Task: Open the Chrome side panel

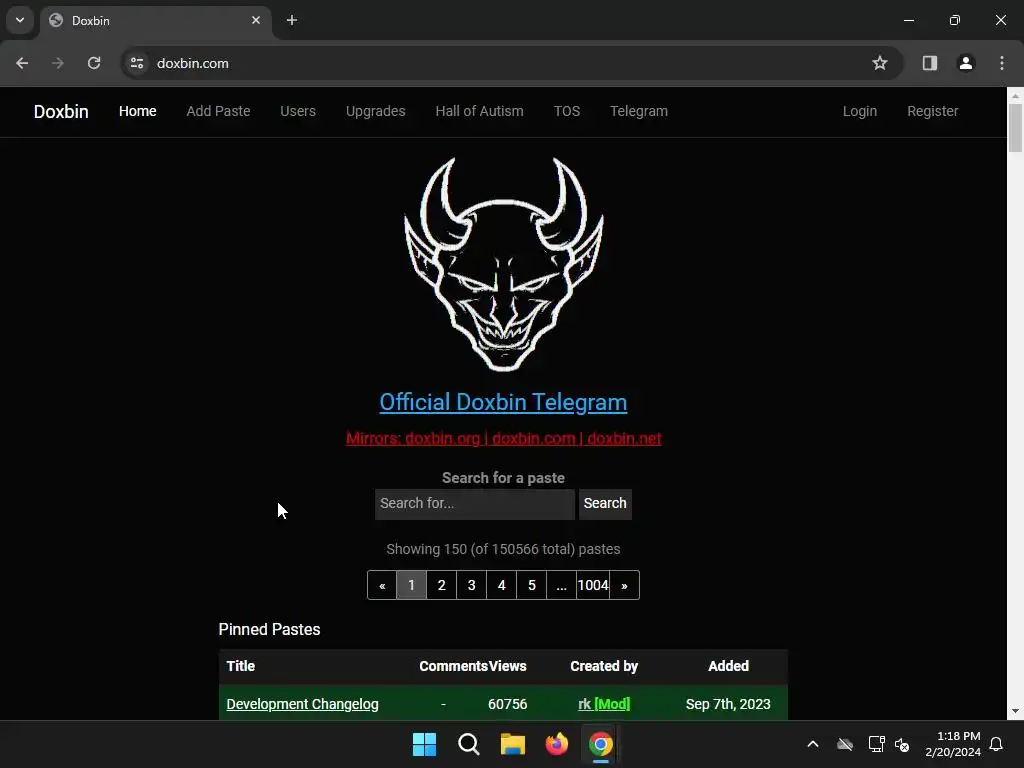Action: [x=930, y=63]
